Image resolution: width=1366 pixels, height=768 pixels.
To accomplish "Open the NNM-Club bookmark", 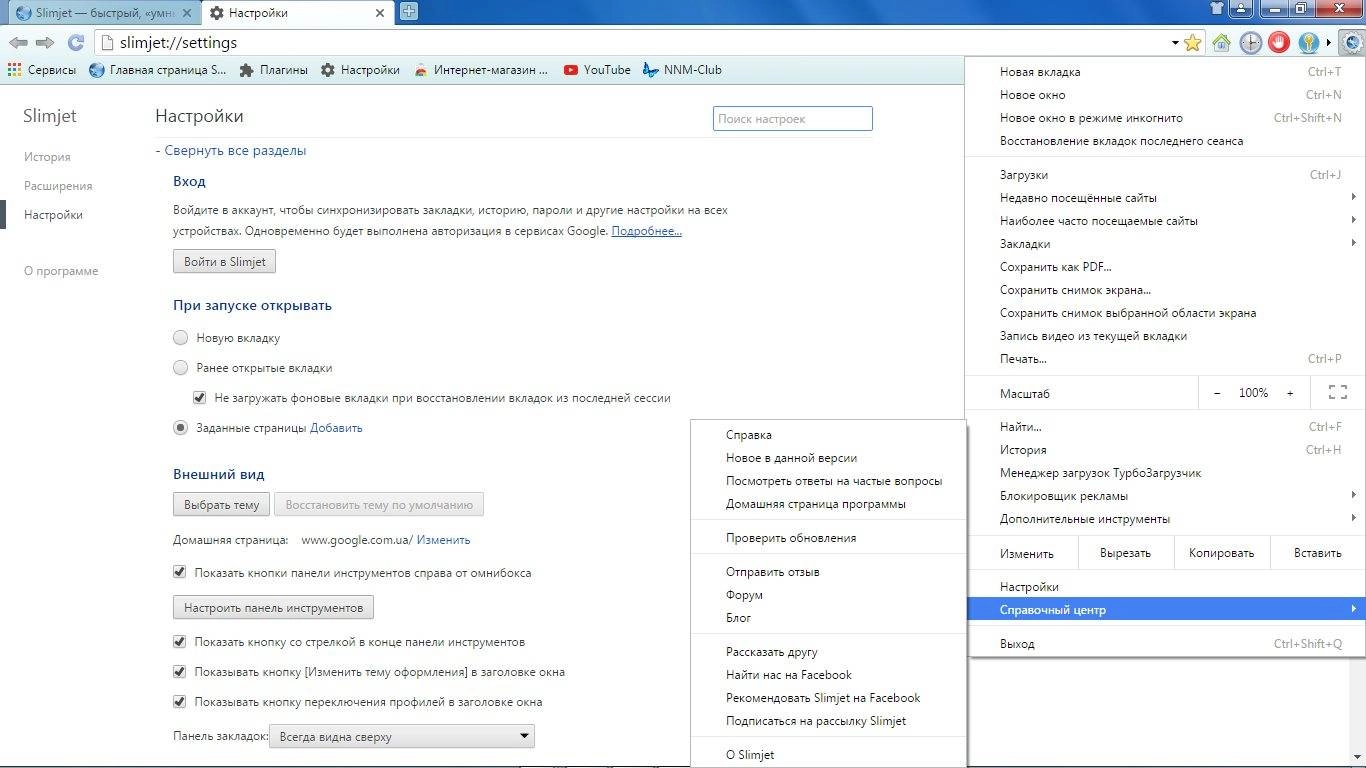I will coord(682,70).
